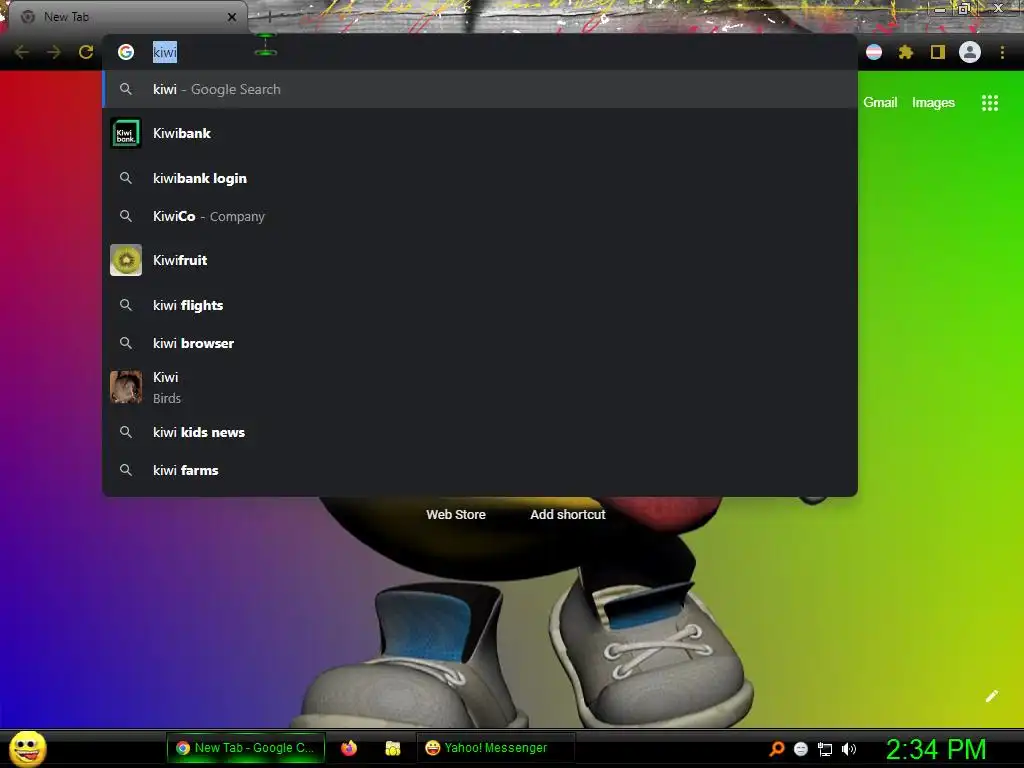Click the Kiwibank logo thumbnail
This screenshot has height=768, width=1024.
tap(126, 133)
